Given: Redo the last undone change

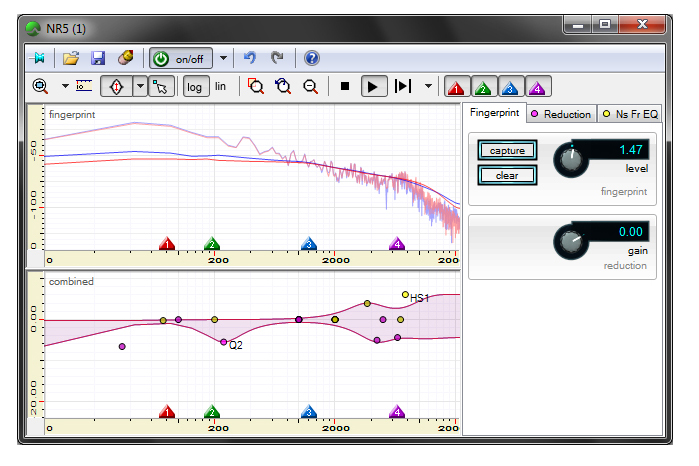Looking at the screenshot, I should (277, 58).
